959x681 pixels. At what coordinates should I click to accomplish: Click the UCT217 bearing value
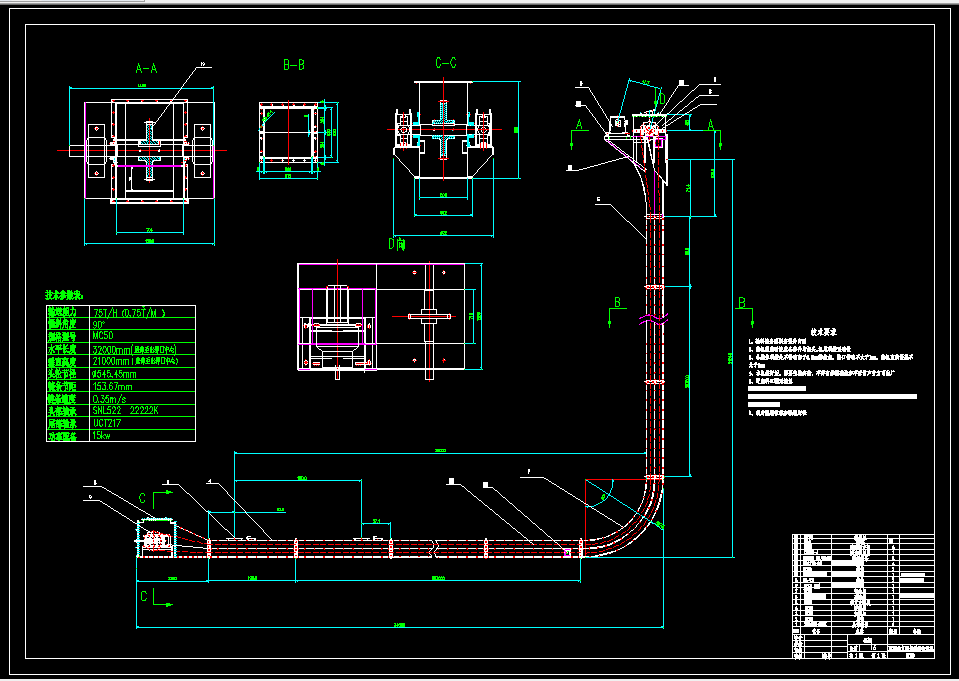[105, 423]
